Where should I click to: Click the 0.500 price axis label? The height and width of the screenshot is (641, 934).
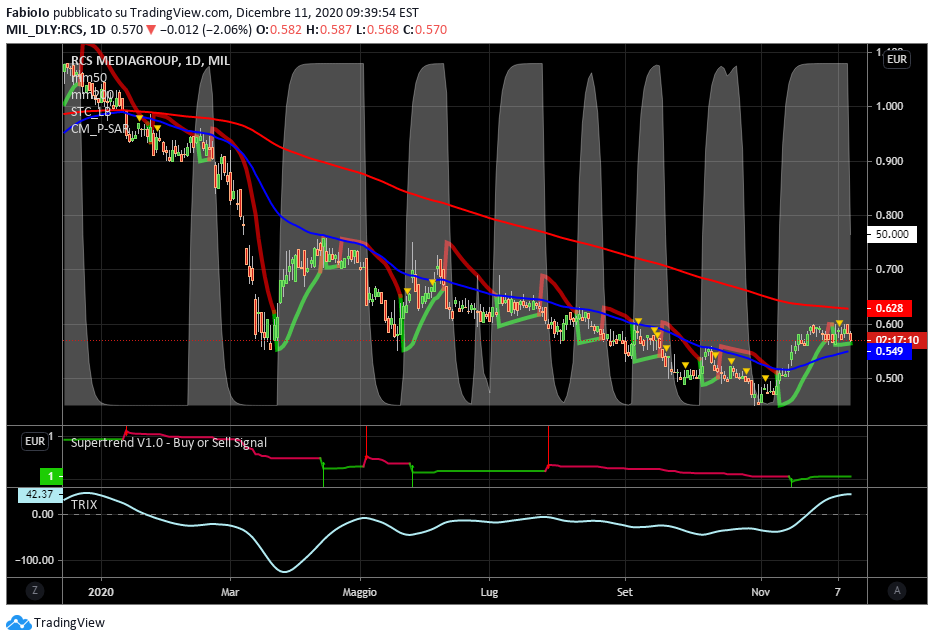coord(889,378)
